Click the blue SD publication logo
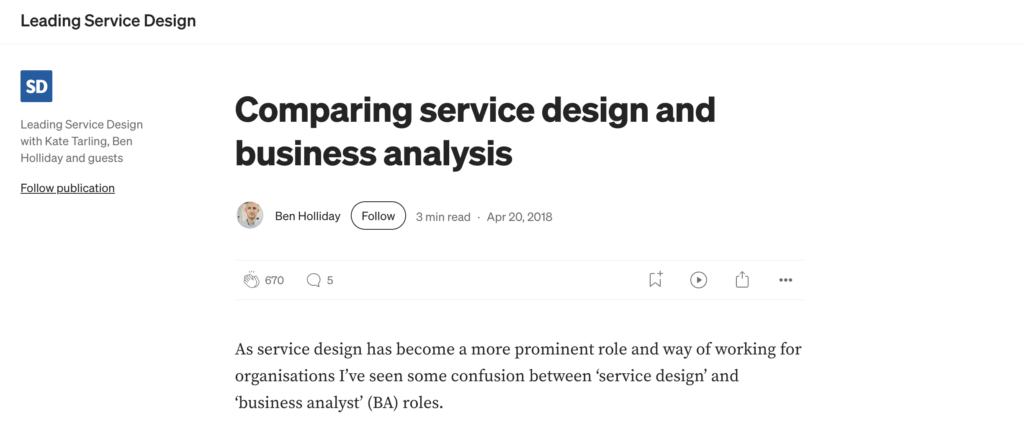 (36, 86)
